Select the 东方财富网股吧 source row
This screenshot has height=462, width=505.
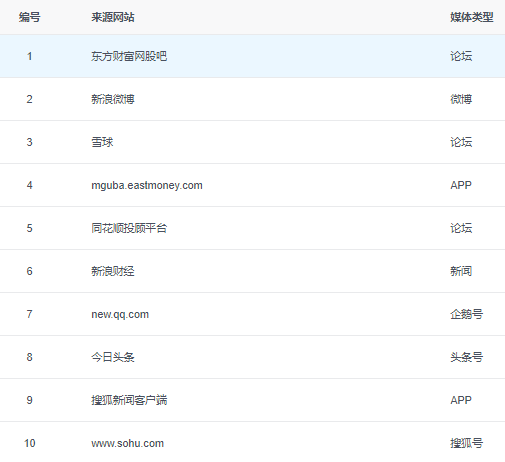[252, 56]
